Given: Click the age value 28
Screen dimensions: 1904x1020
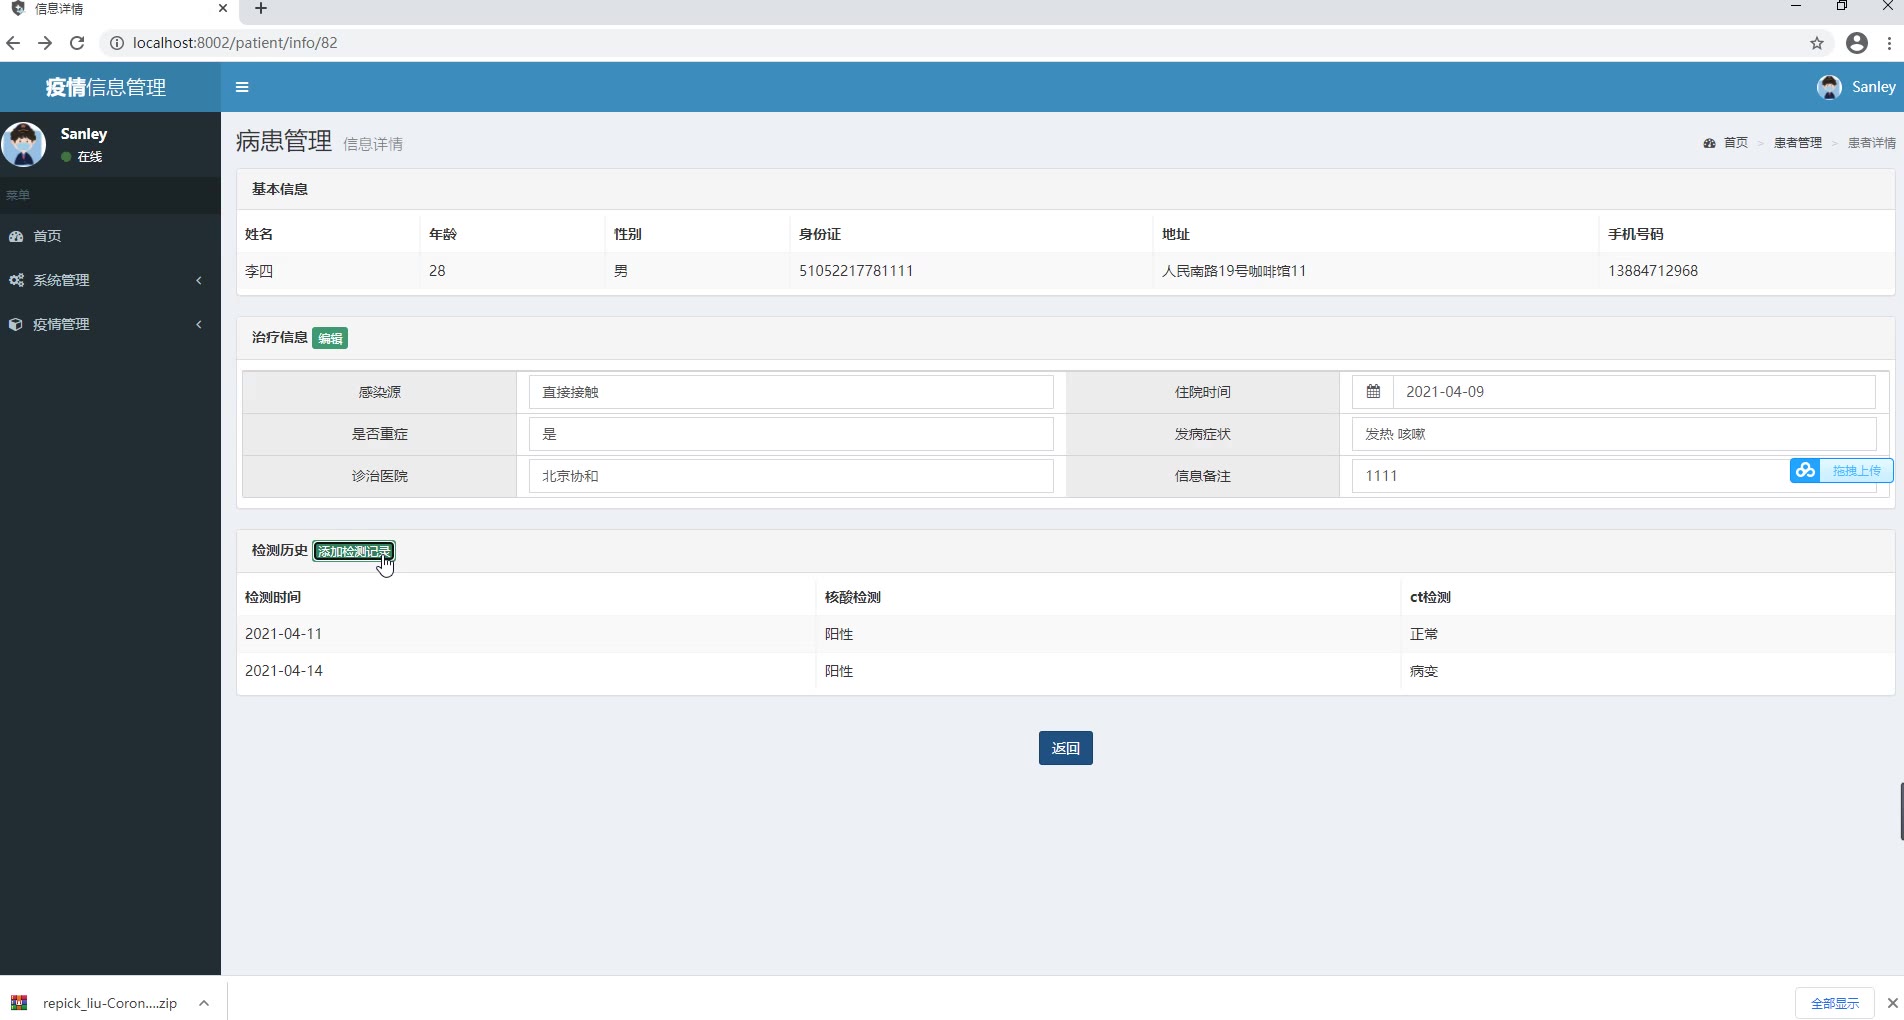Looking at the screenshot, I should point(437,271).
